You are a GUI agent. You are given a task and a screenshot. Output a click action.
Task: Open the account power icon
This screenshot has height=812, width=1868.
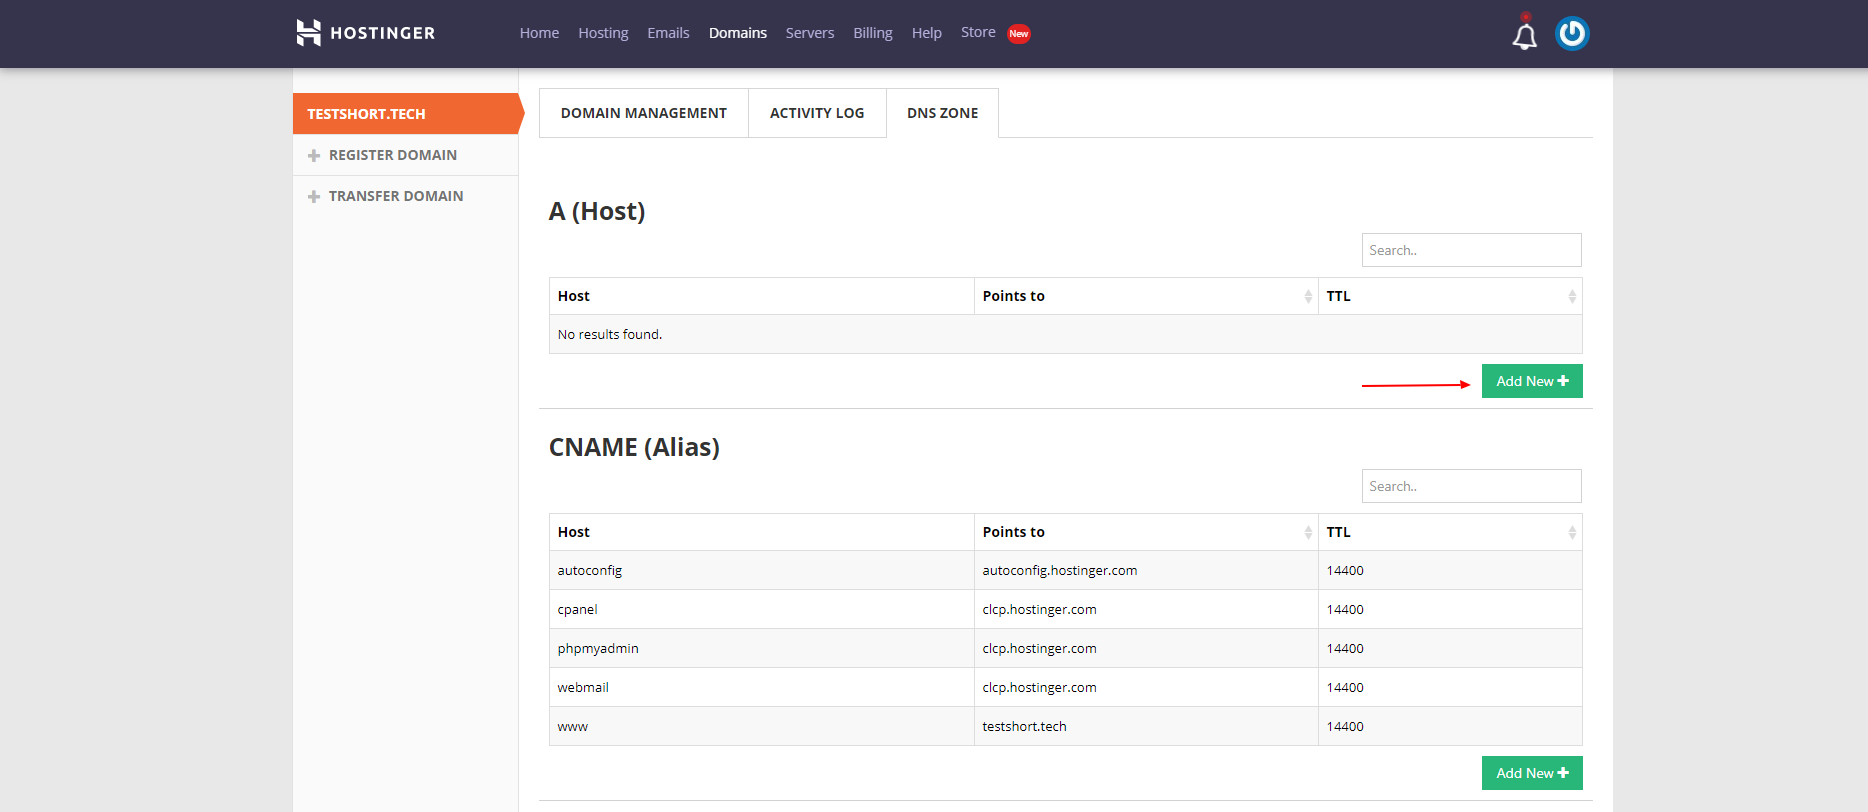point(1572,34)
